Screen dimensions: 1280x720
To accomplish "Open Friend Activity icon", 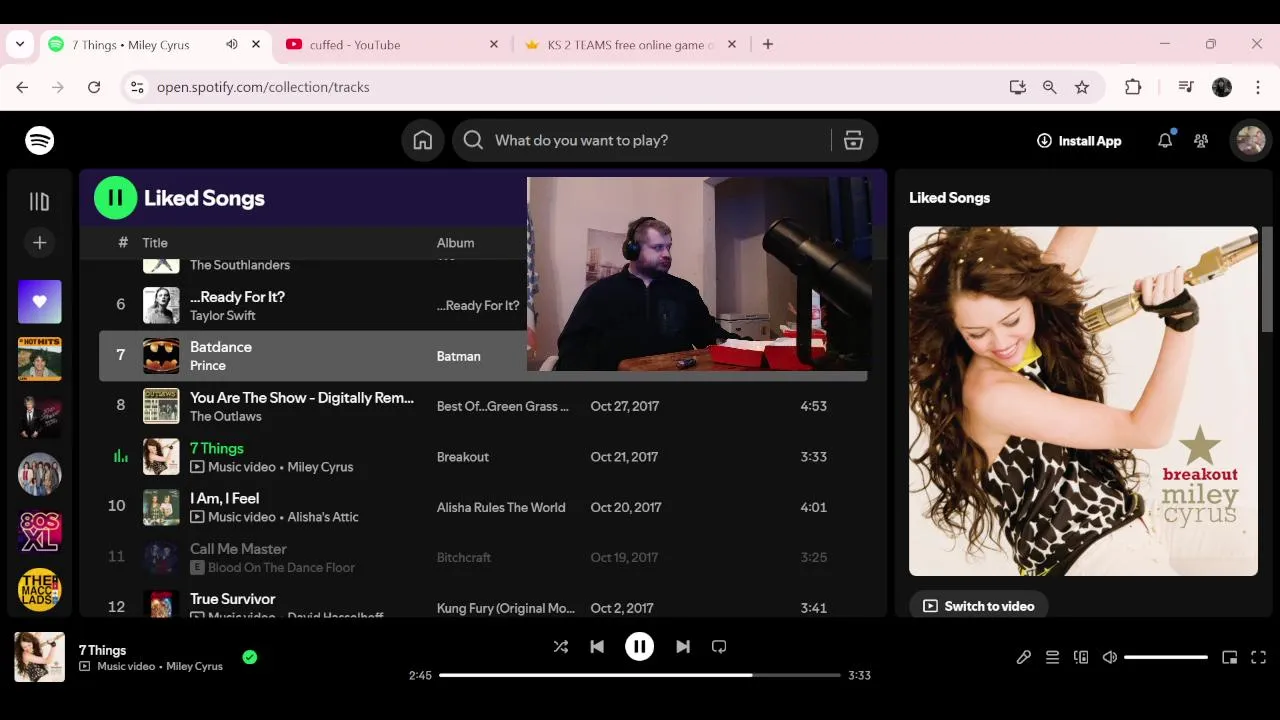I will (1201, 141).
